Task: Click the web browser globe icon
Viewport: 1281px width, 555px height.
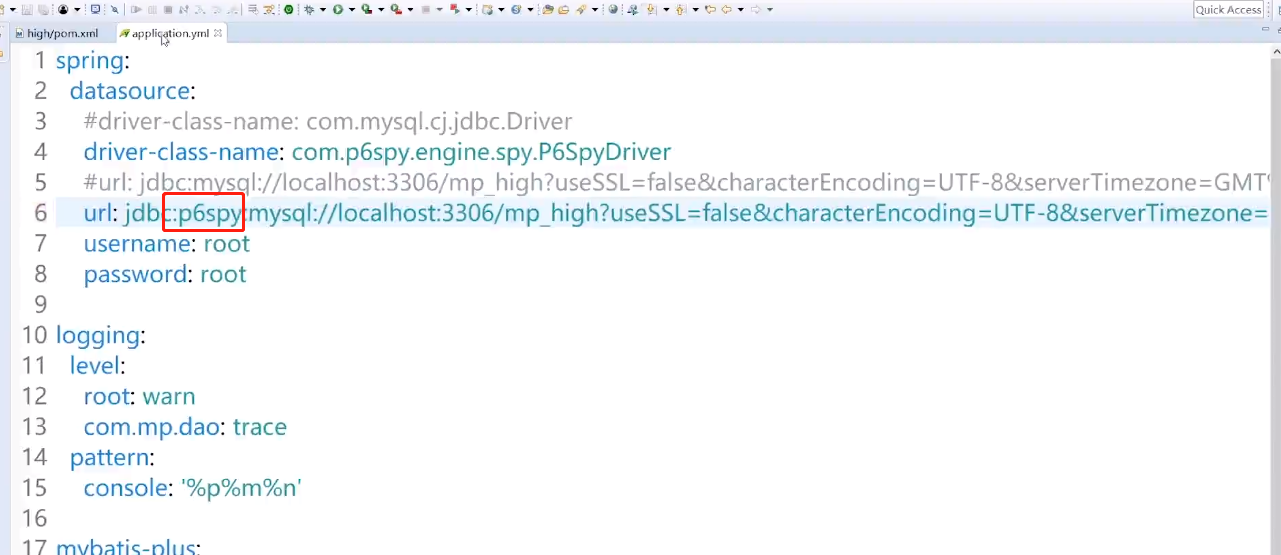Action: click(613, 10)
